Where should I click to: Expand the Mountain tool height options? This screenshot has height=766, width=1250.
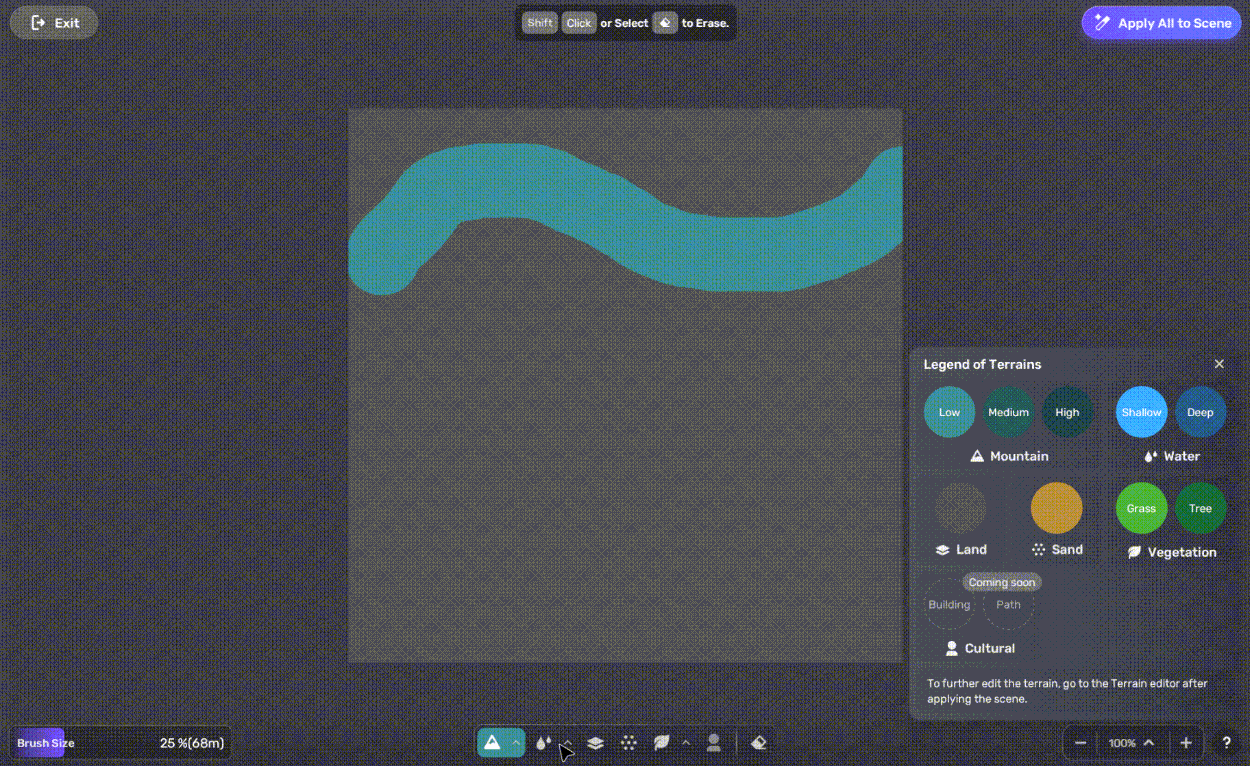516,743
